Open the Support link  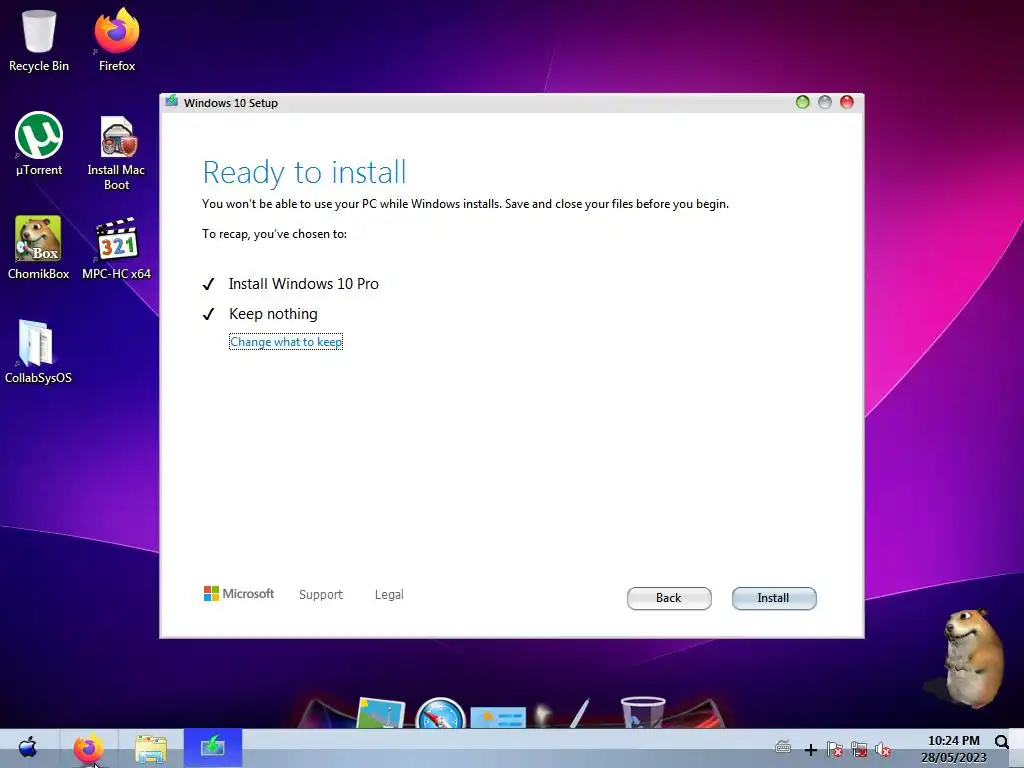click(x=321, y=594)
